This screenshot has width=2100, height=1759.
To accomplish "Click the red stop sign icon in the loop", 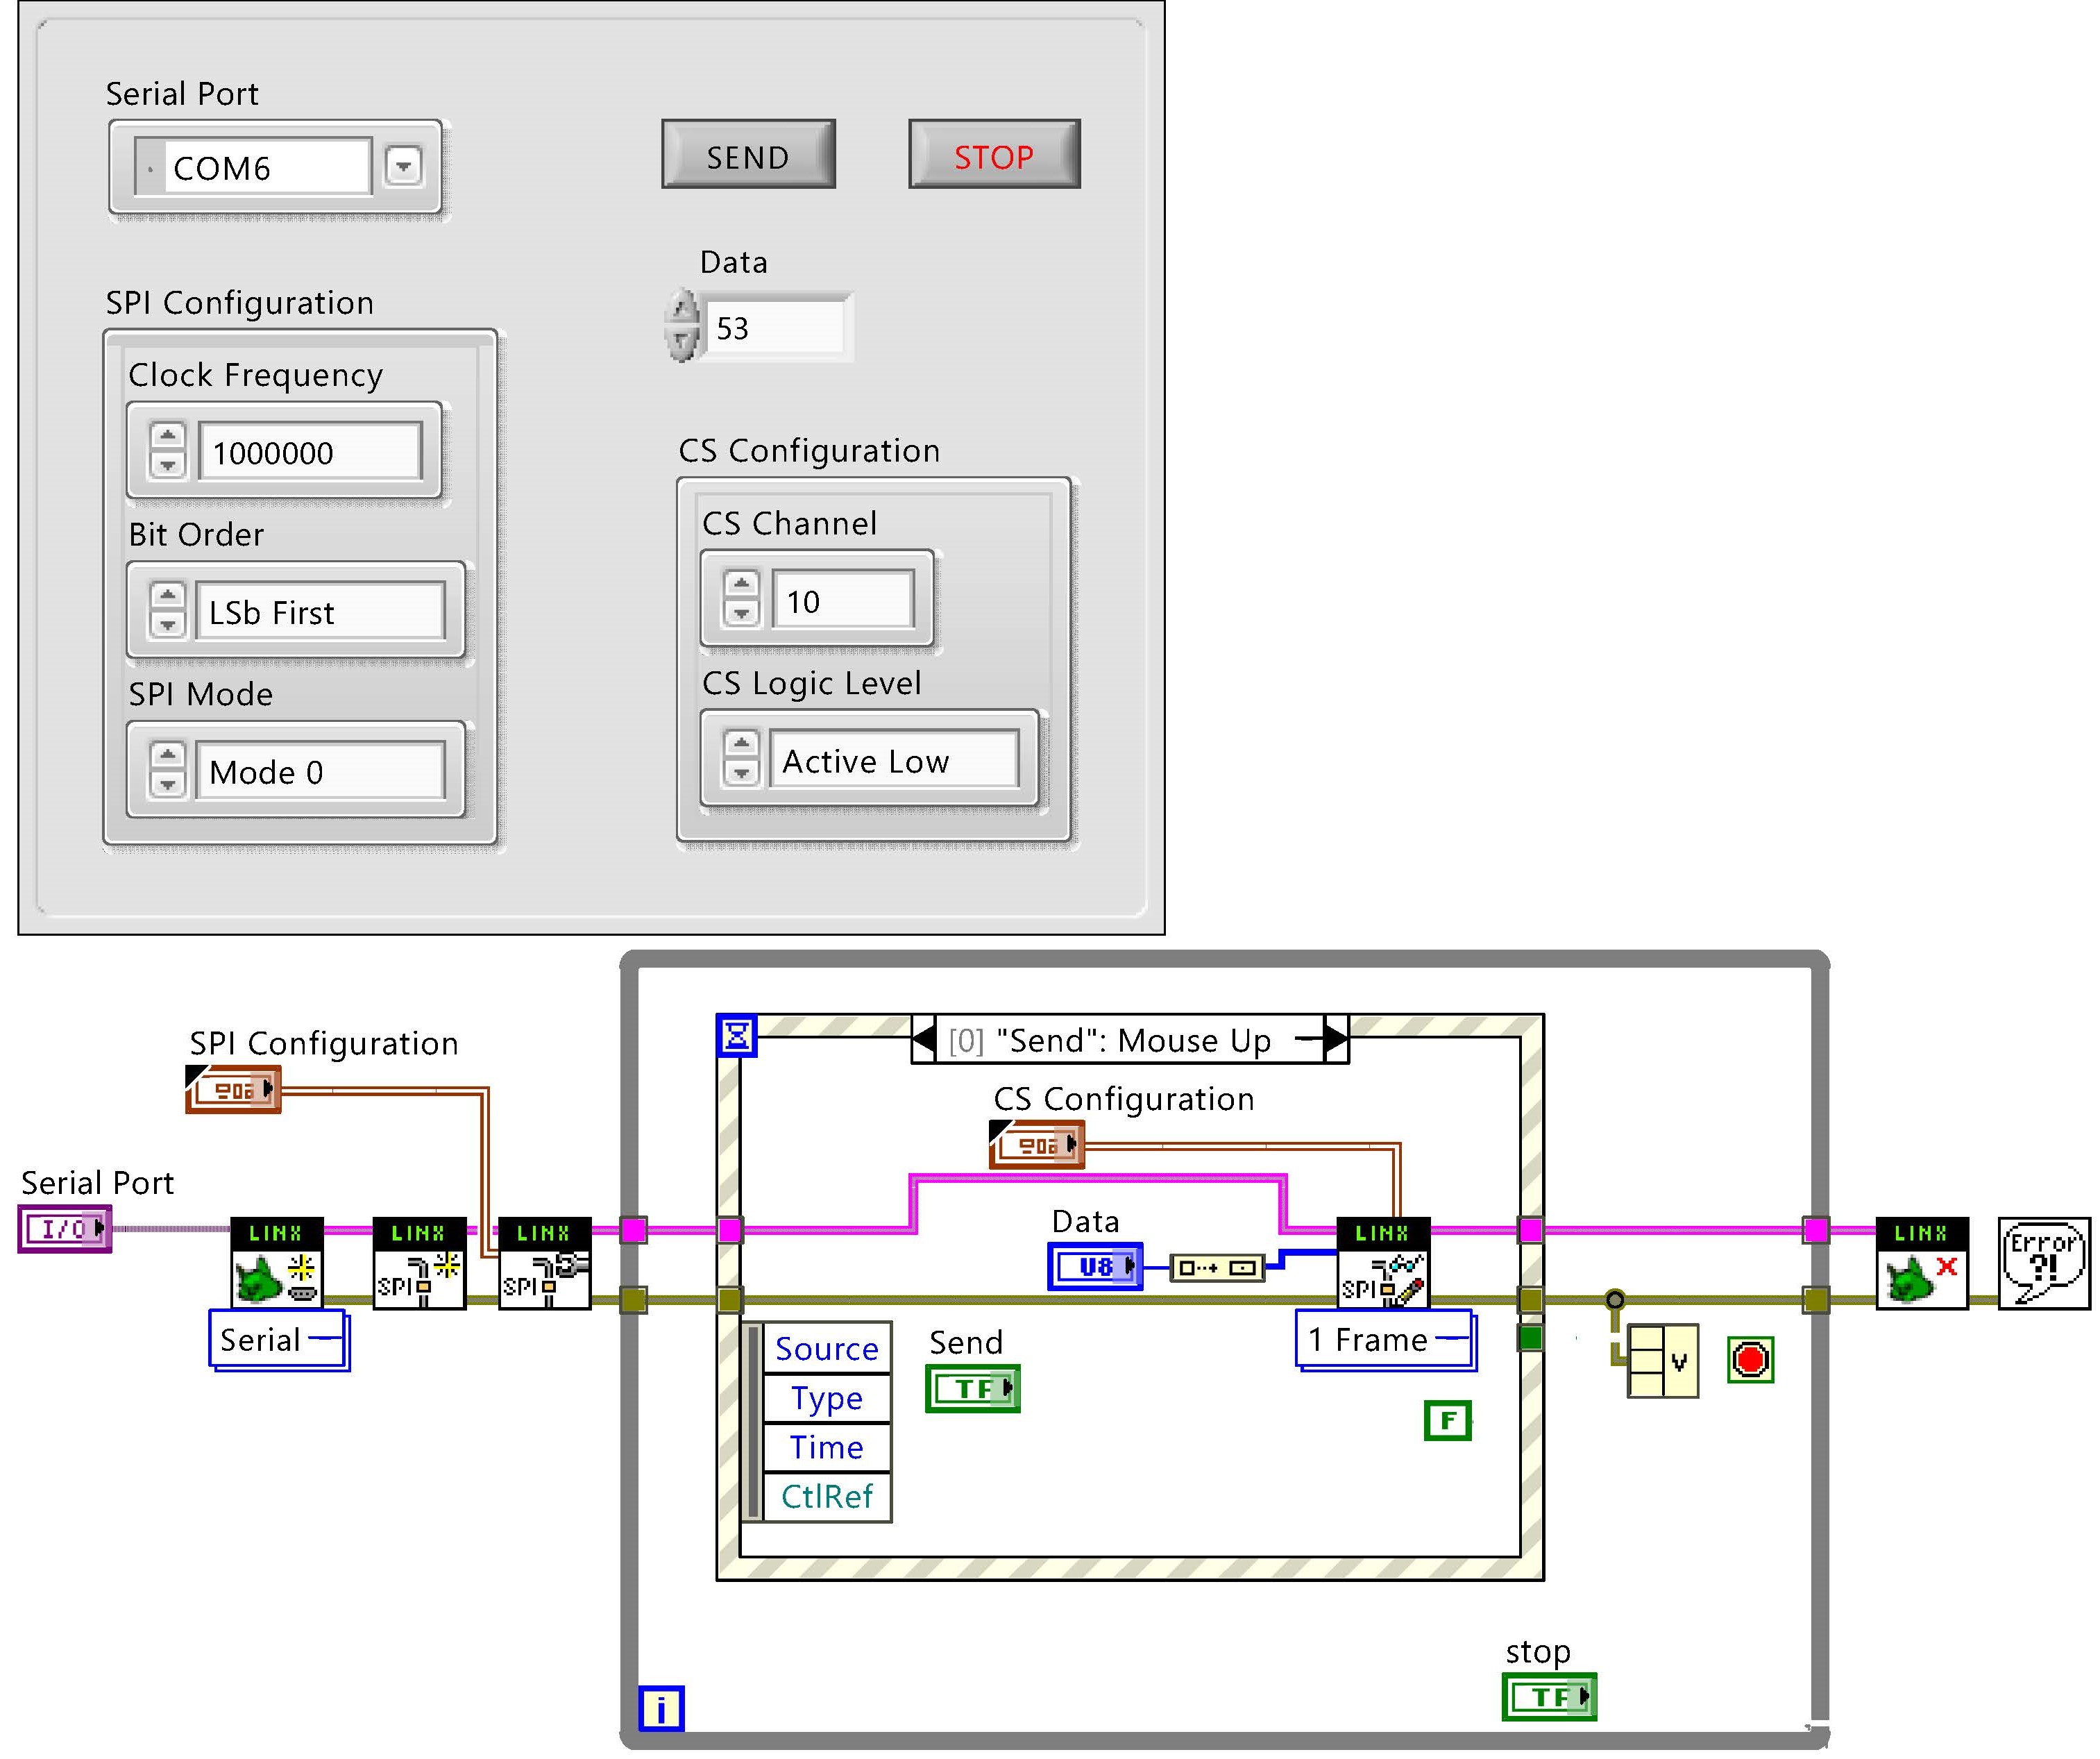I will coord(1750,1360).
